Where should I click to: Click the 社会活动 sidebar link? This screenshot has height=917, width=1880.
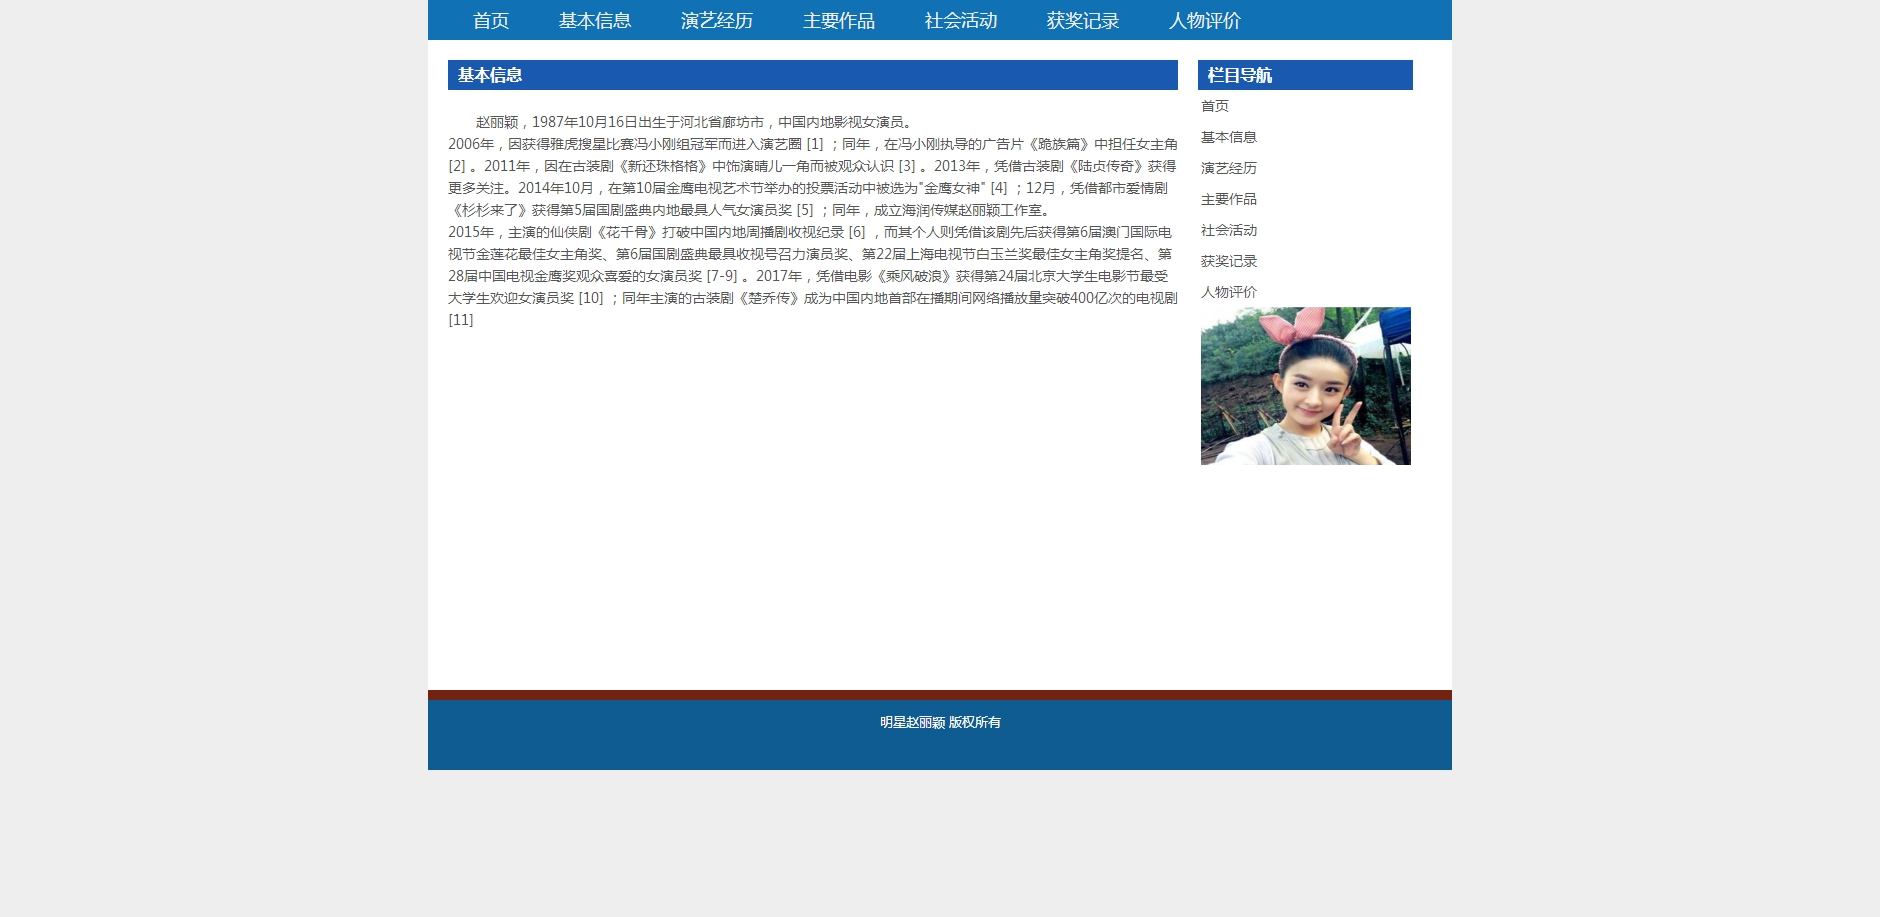pos(1228,230)
